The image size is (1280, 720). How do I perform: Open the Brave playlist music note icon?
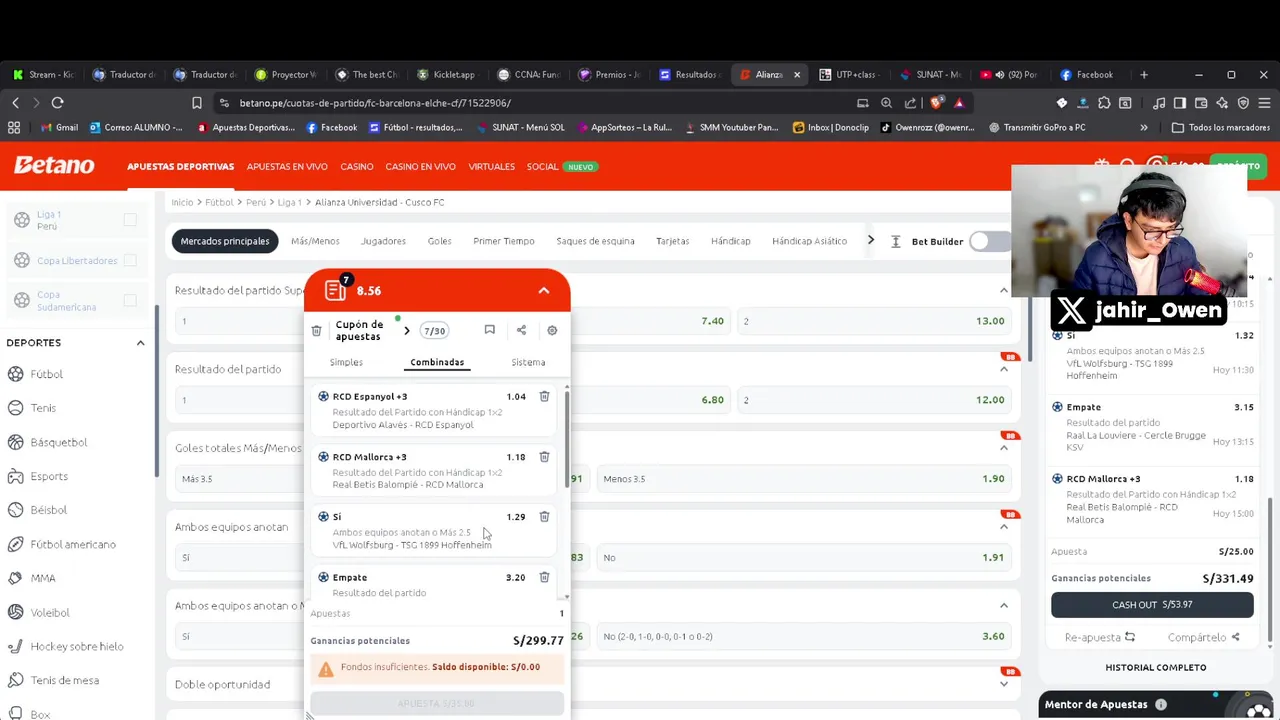(x=1159, y=103)
